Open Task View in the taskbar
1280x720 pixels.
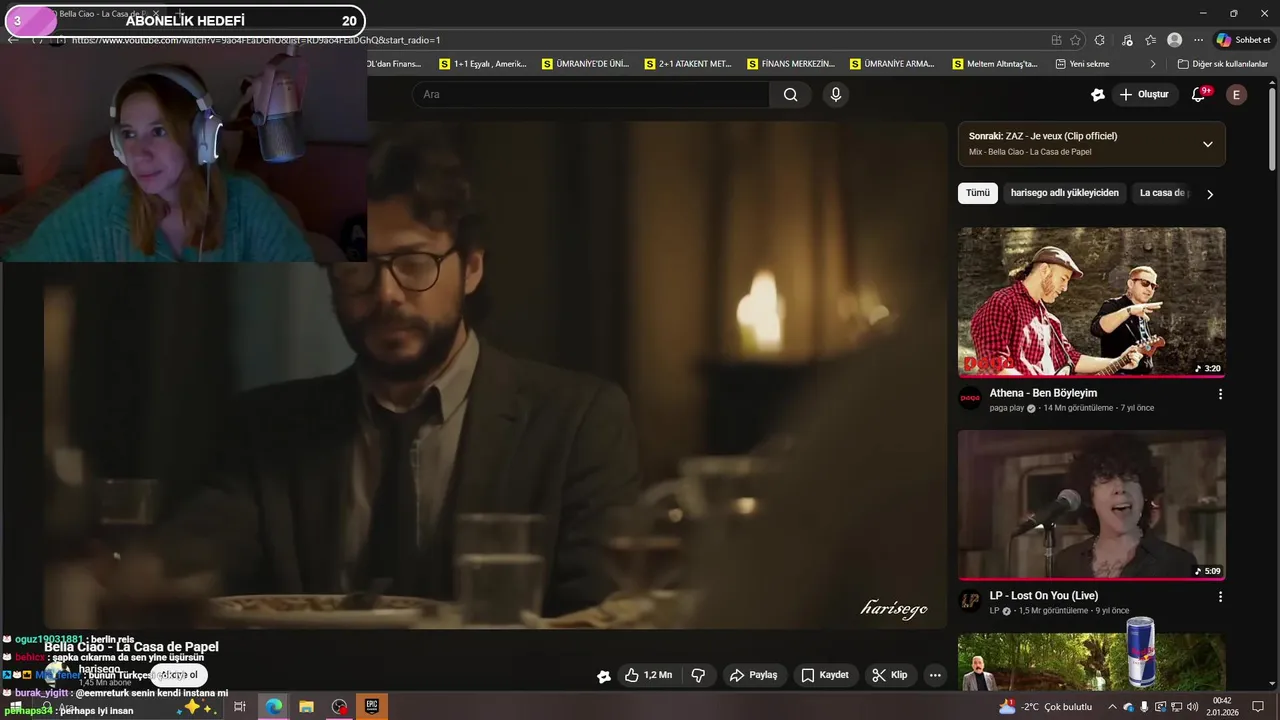tap(240, 707)
